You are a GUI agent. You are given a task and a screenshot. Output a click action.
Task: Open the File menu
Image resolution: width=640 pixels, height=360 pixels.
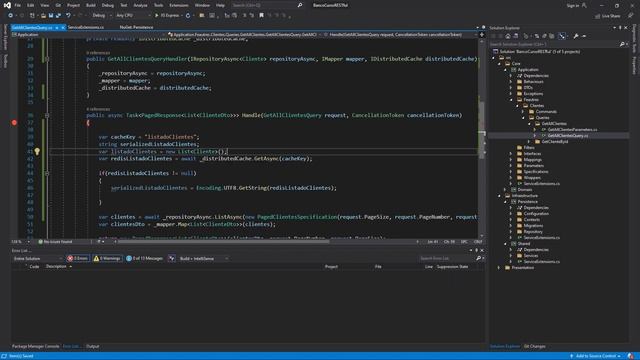pyautogui.click(x=18, y=5)
